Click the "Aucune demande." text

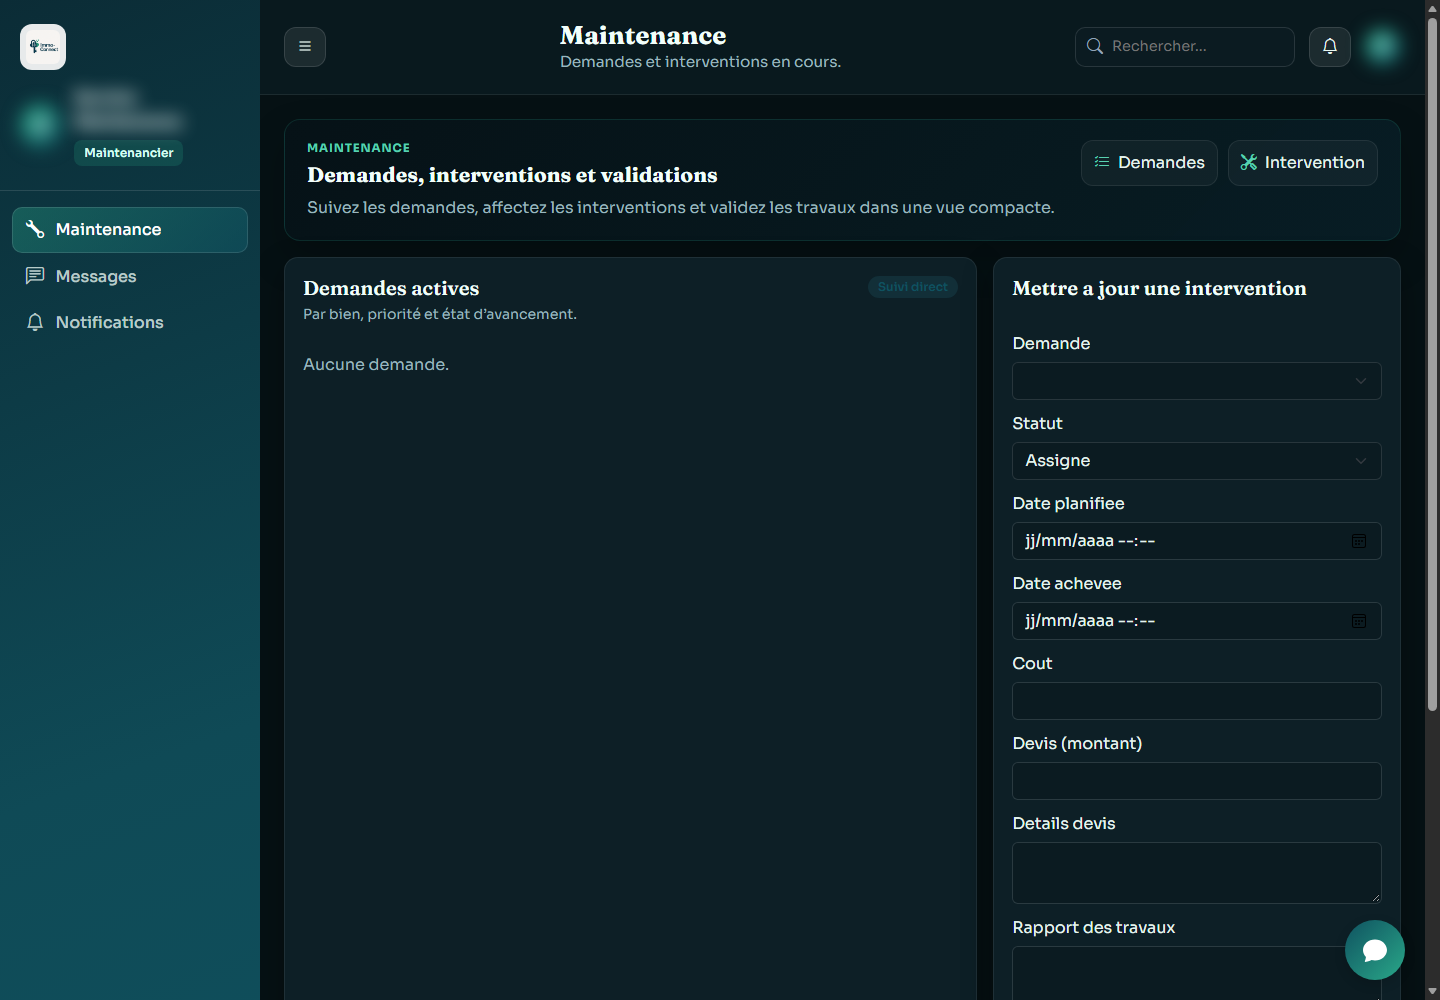tap(376, 365)
